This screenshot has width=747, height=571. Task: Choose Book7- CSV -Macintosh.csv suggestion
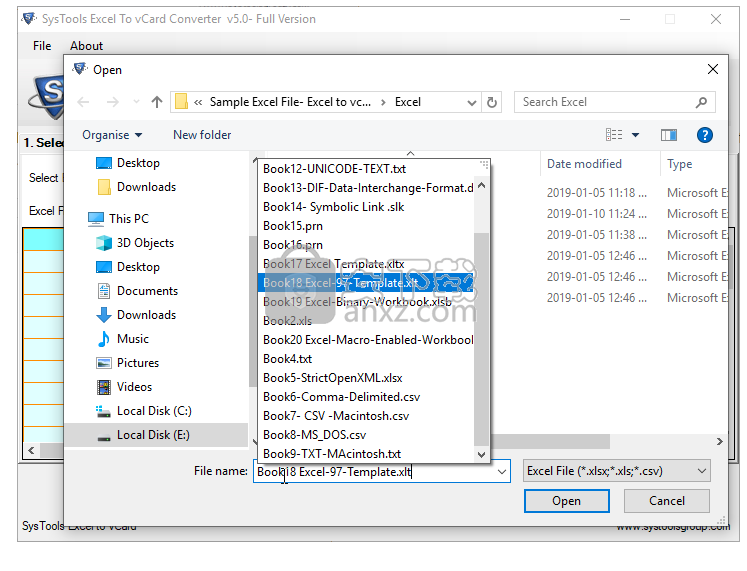pos(366,416)
